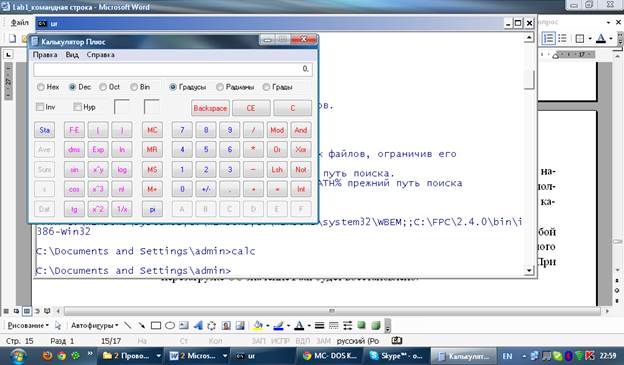
Task: Insert picture from drawing toolbar
Action: 240,326
